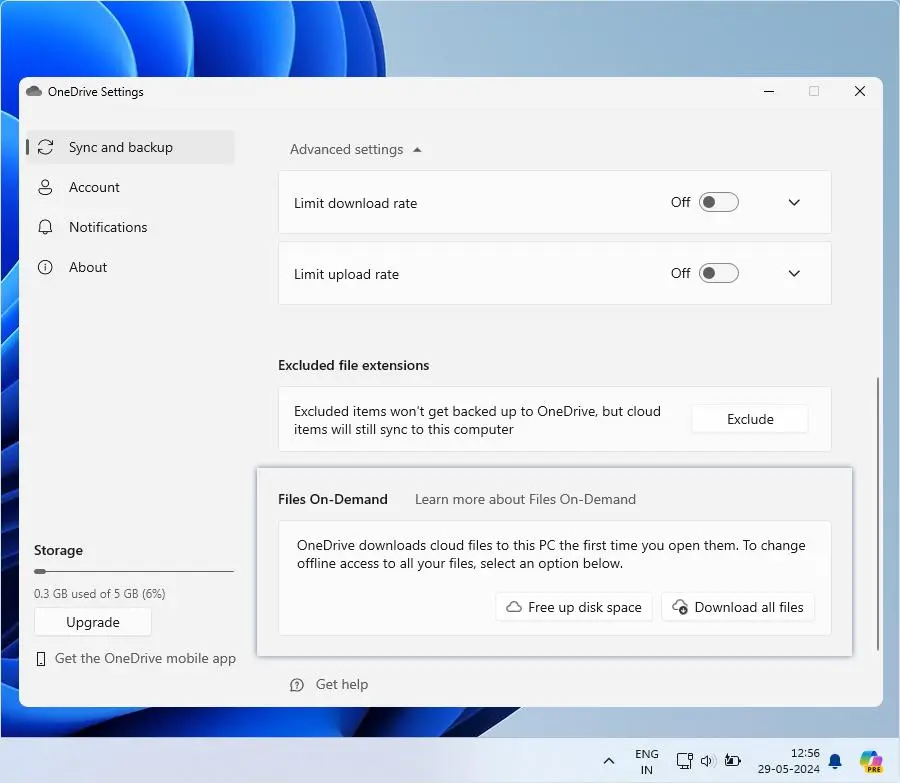Open the About section
The height and width of the screenshot is (783, 900).
[130, 268]
